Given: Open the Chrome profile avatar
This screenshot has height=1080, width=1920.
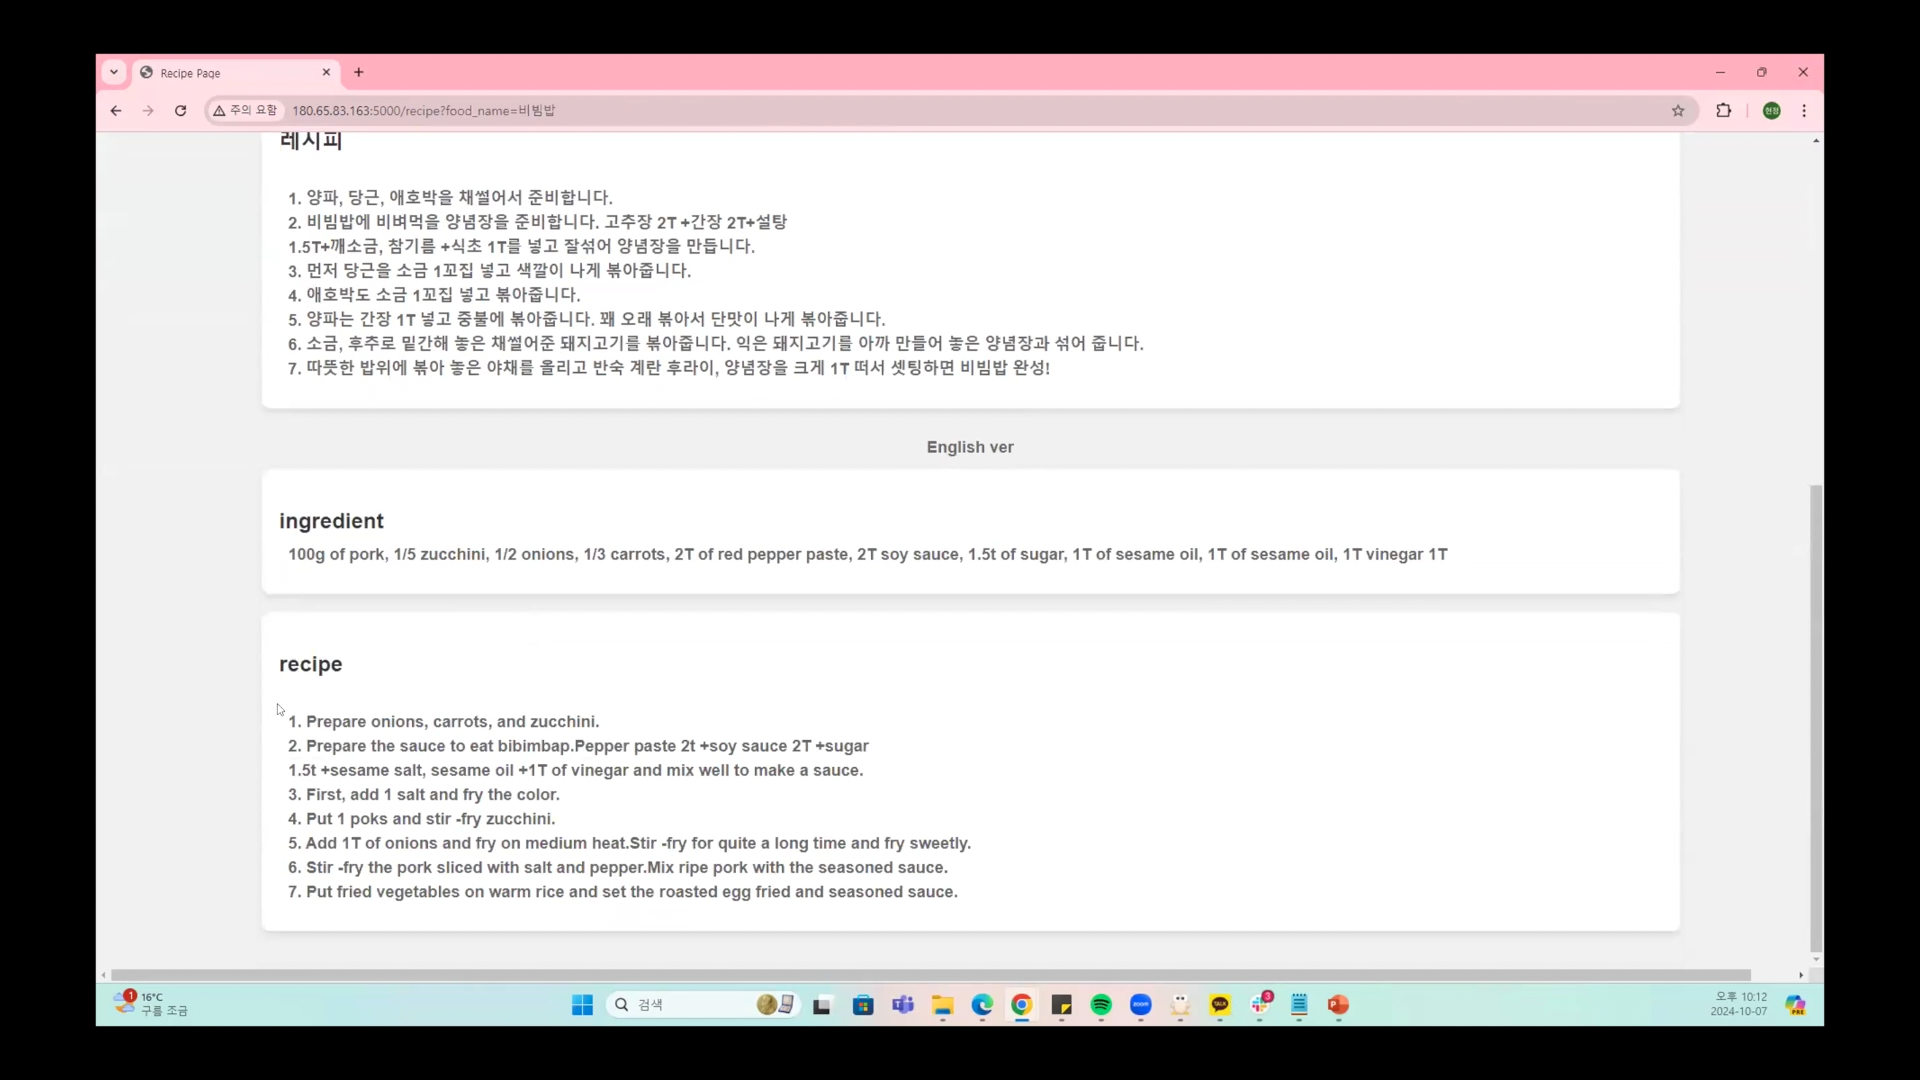Looking at the screenshot, I should pos(1771,111).
